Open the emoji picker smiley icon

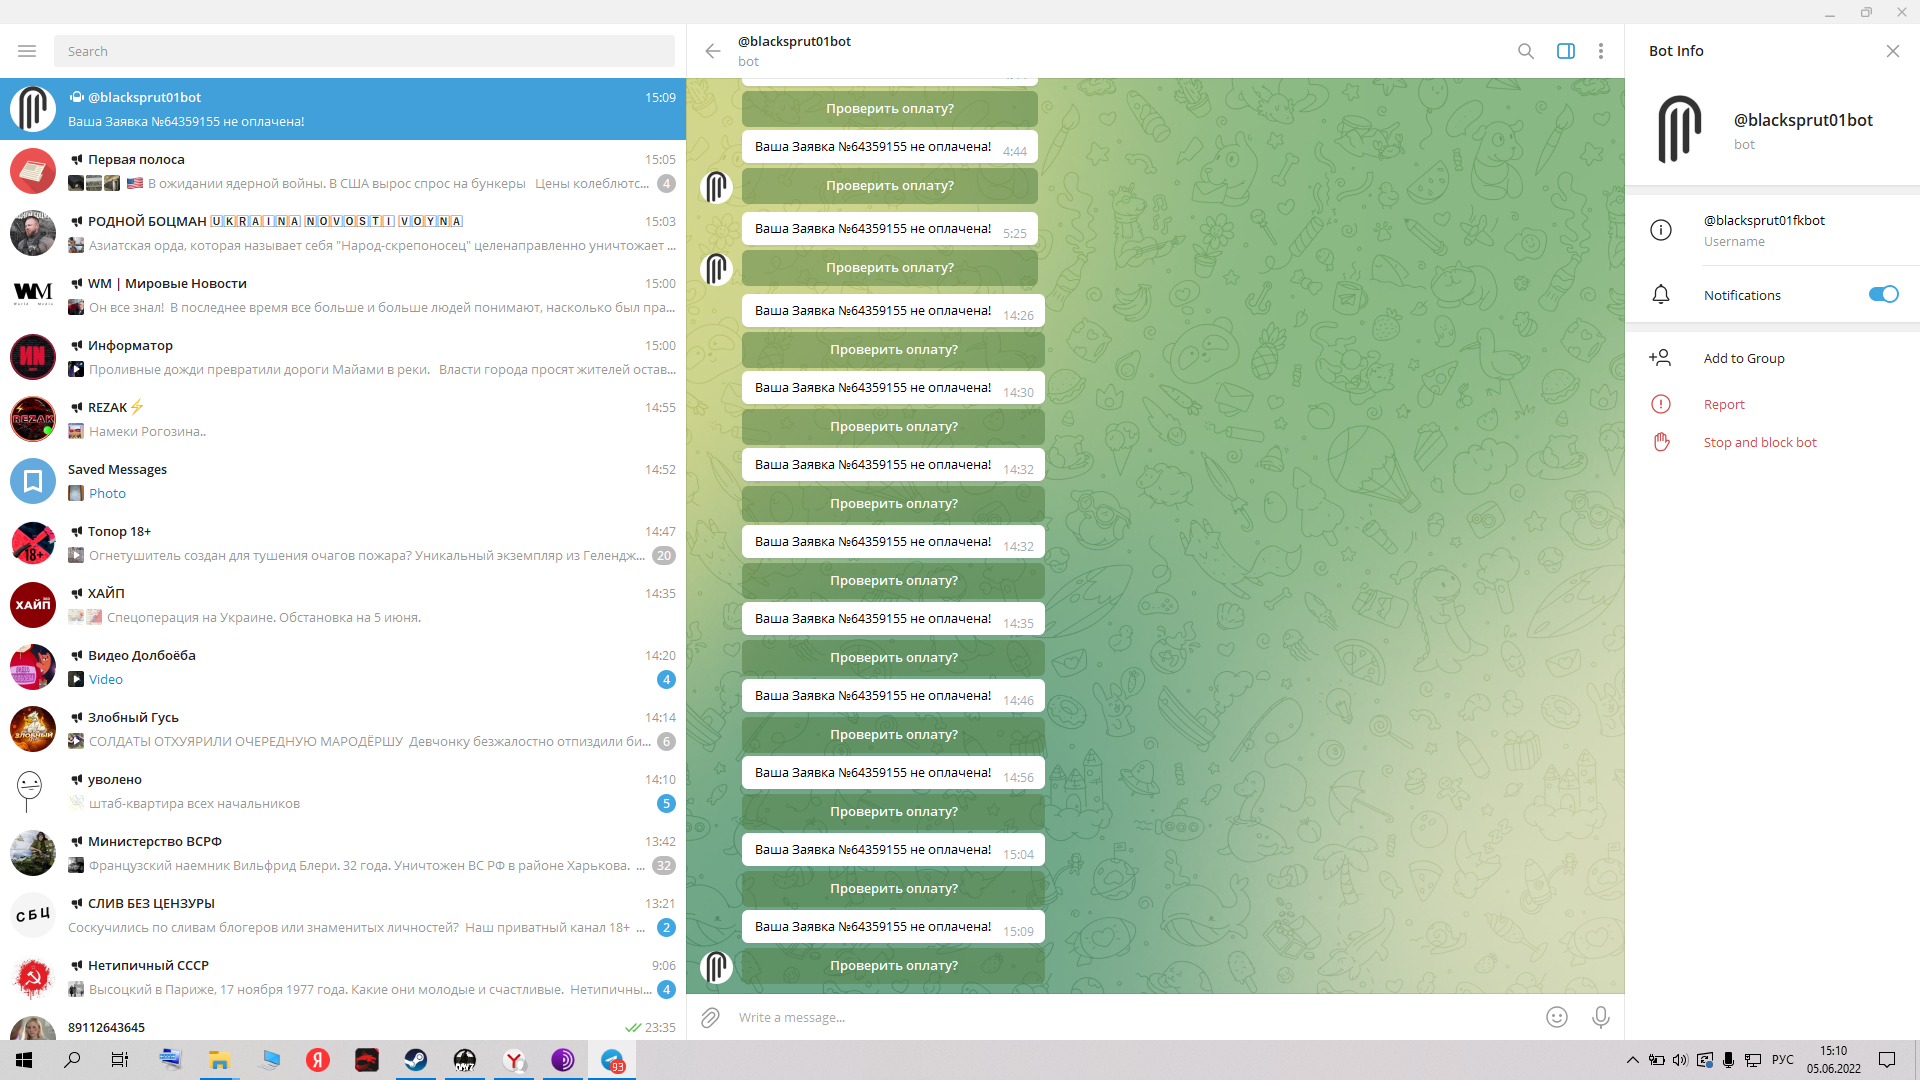pyautogui.click(x=1557, y=1017)
